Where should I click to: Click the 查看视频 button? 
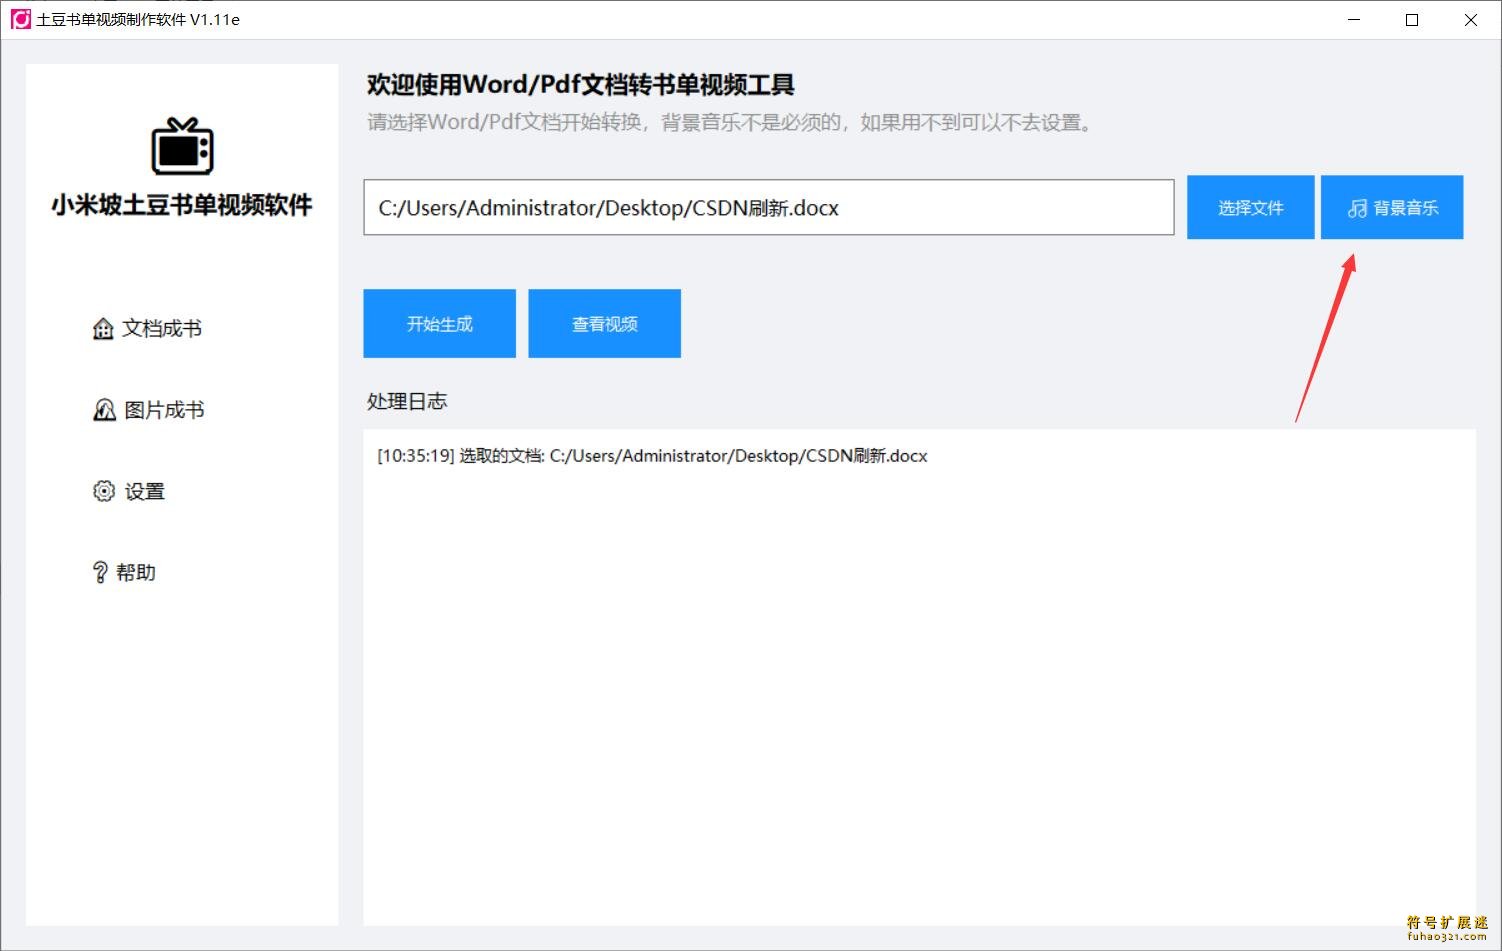point(604,324)
